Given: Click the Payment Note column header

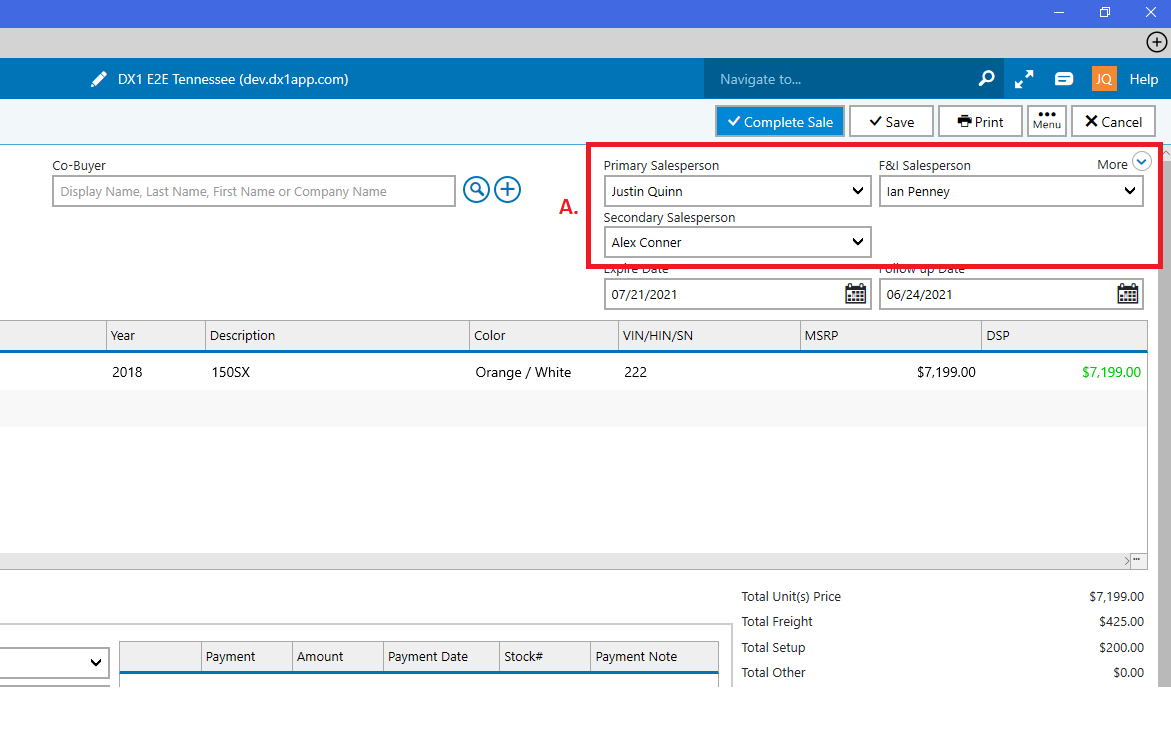Looking at the screenshot, I should (x=654, y=656).
